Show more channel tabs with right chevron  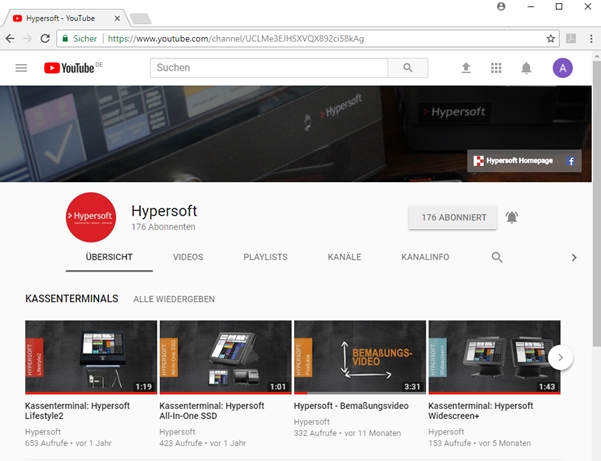[574, 258]
